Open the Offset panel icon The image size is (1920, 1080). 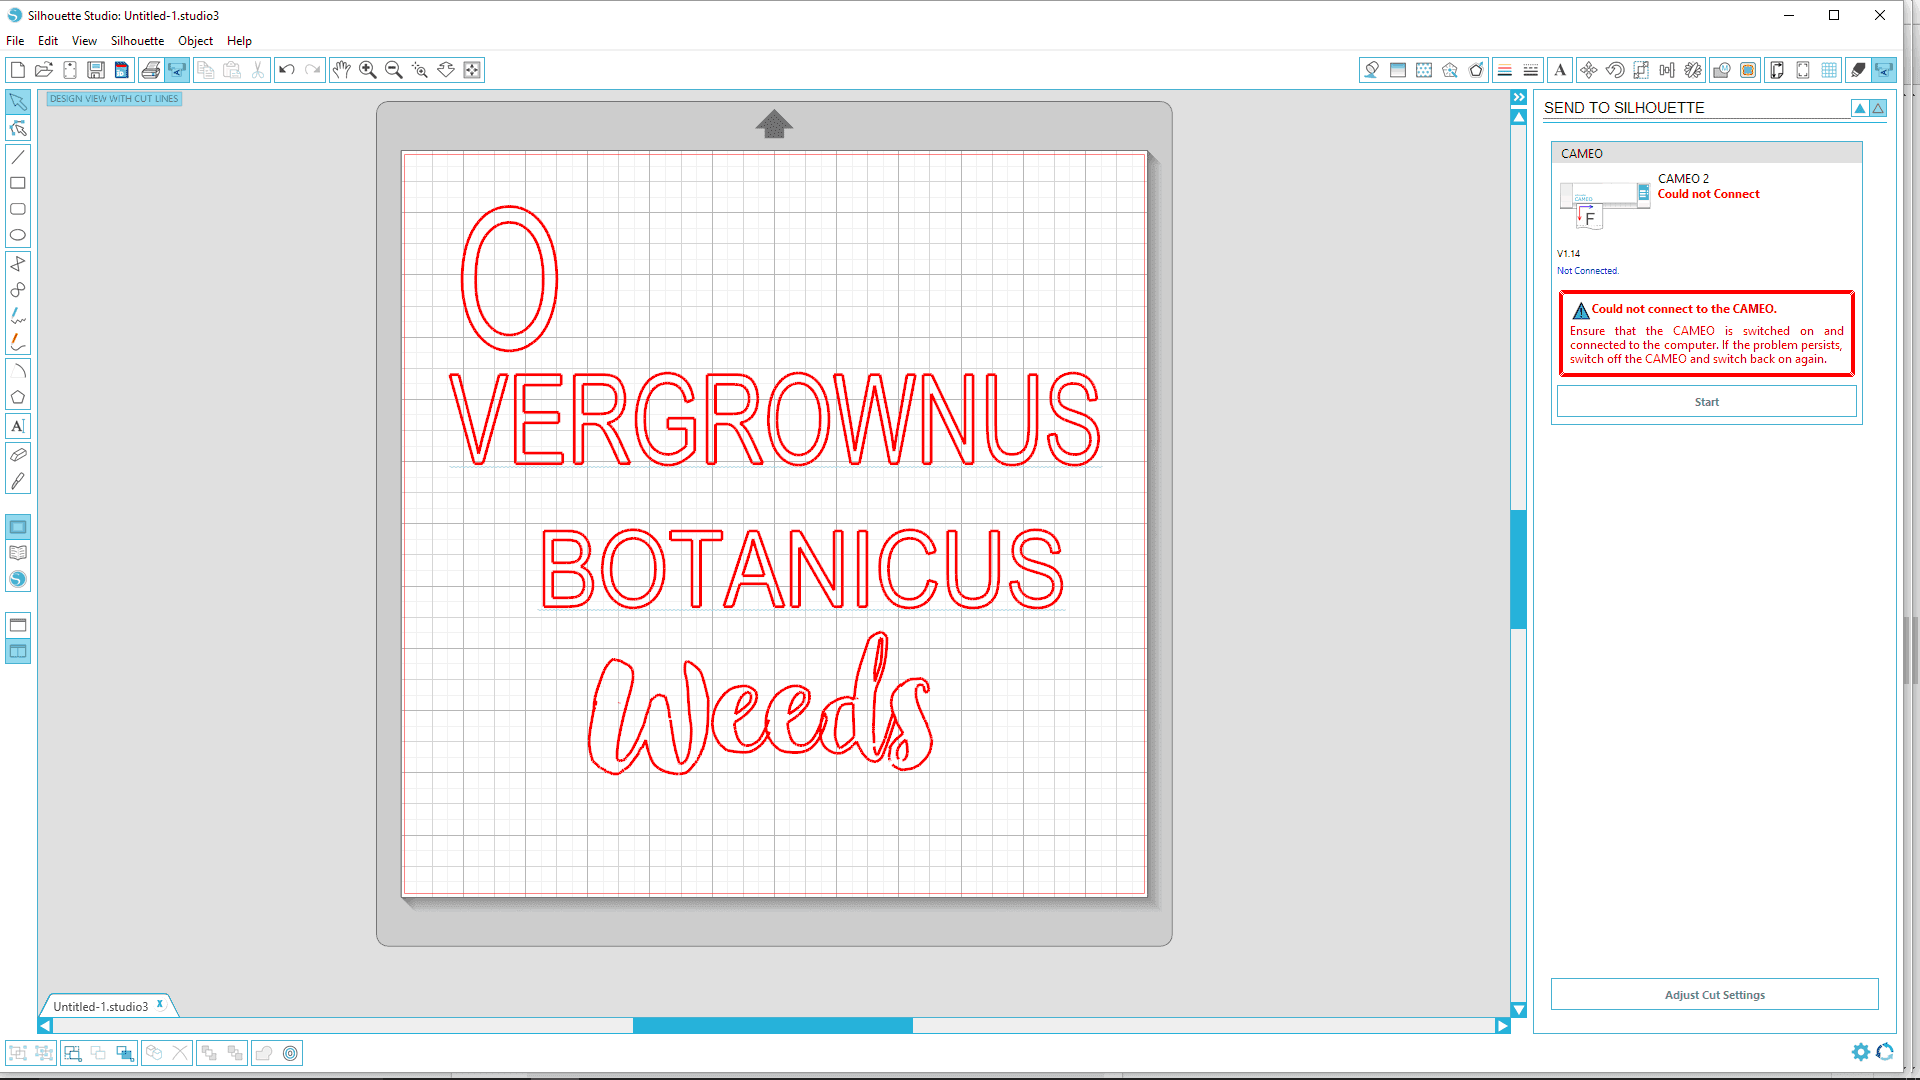tap(1748, 70)
